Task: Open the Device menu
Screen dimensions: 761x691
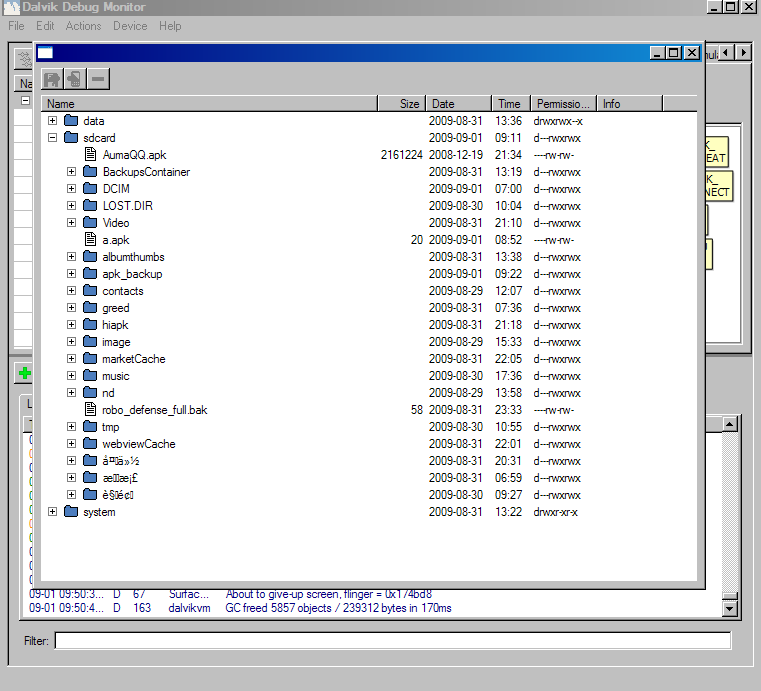Action: (130, 26)
